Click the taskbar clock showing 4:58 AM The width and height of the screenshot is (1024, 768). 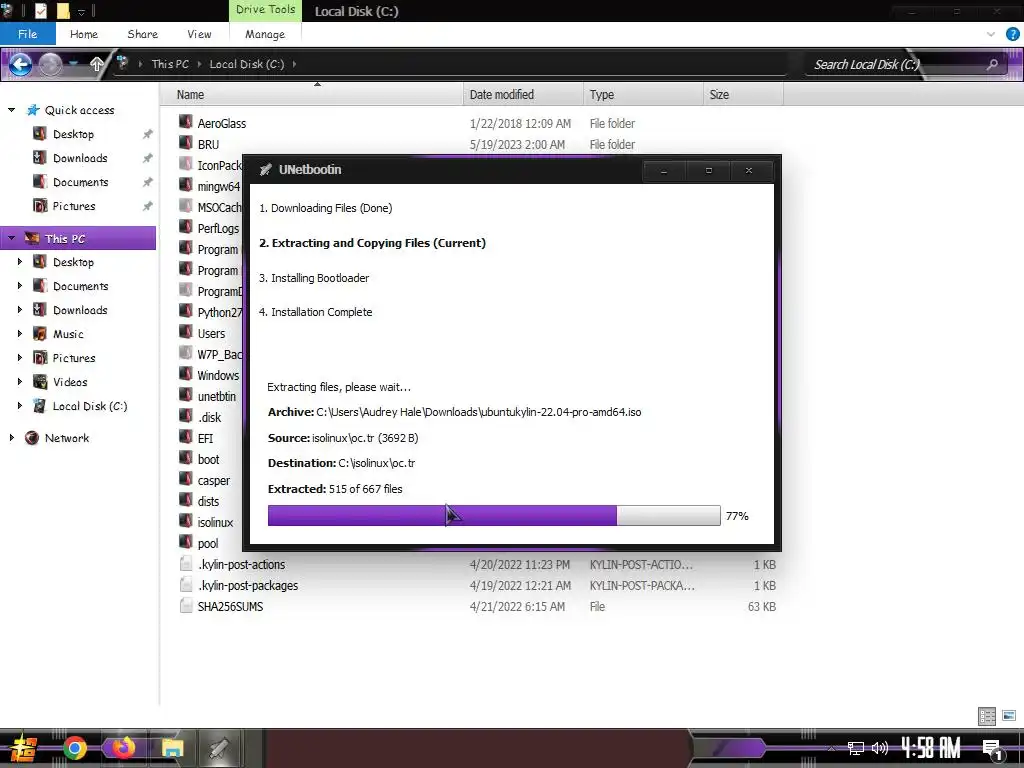[930, 748]
